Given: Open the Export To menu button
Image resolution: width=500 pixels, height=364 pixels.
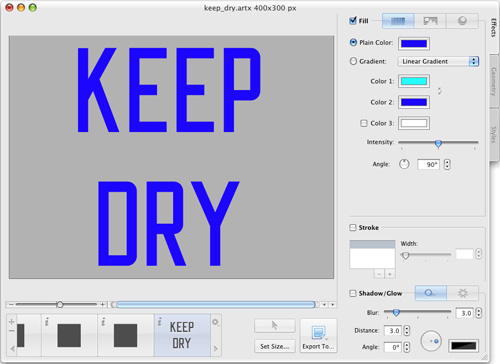Looking at the screenshot, I should tap(318, 336).
